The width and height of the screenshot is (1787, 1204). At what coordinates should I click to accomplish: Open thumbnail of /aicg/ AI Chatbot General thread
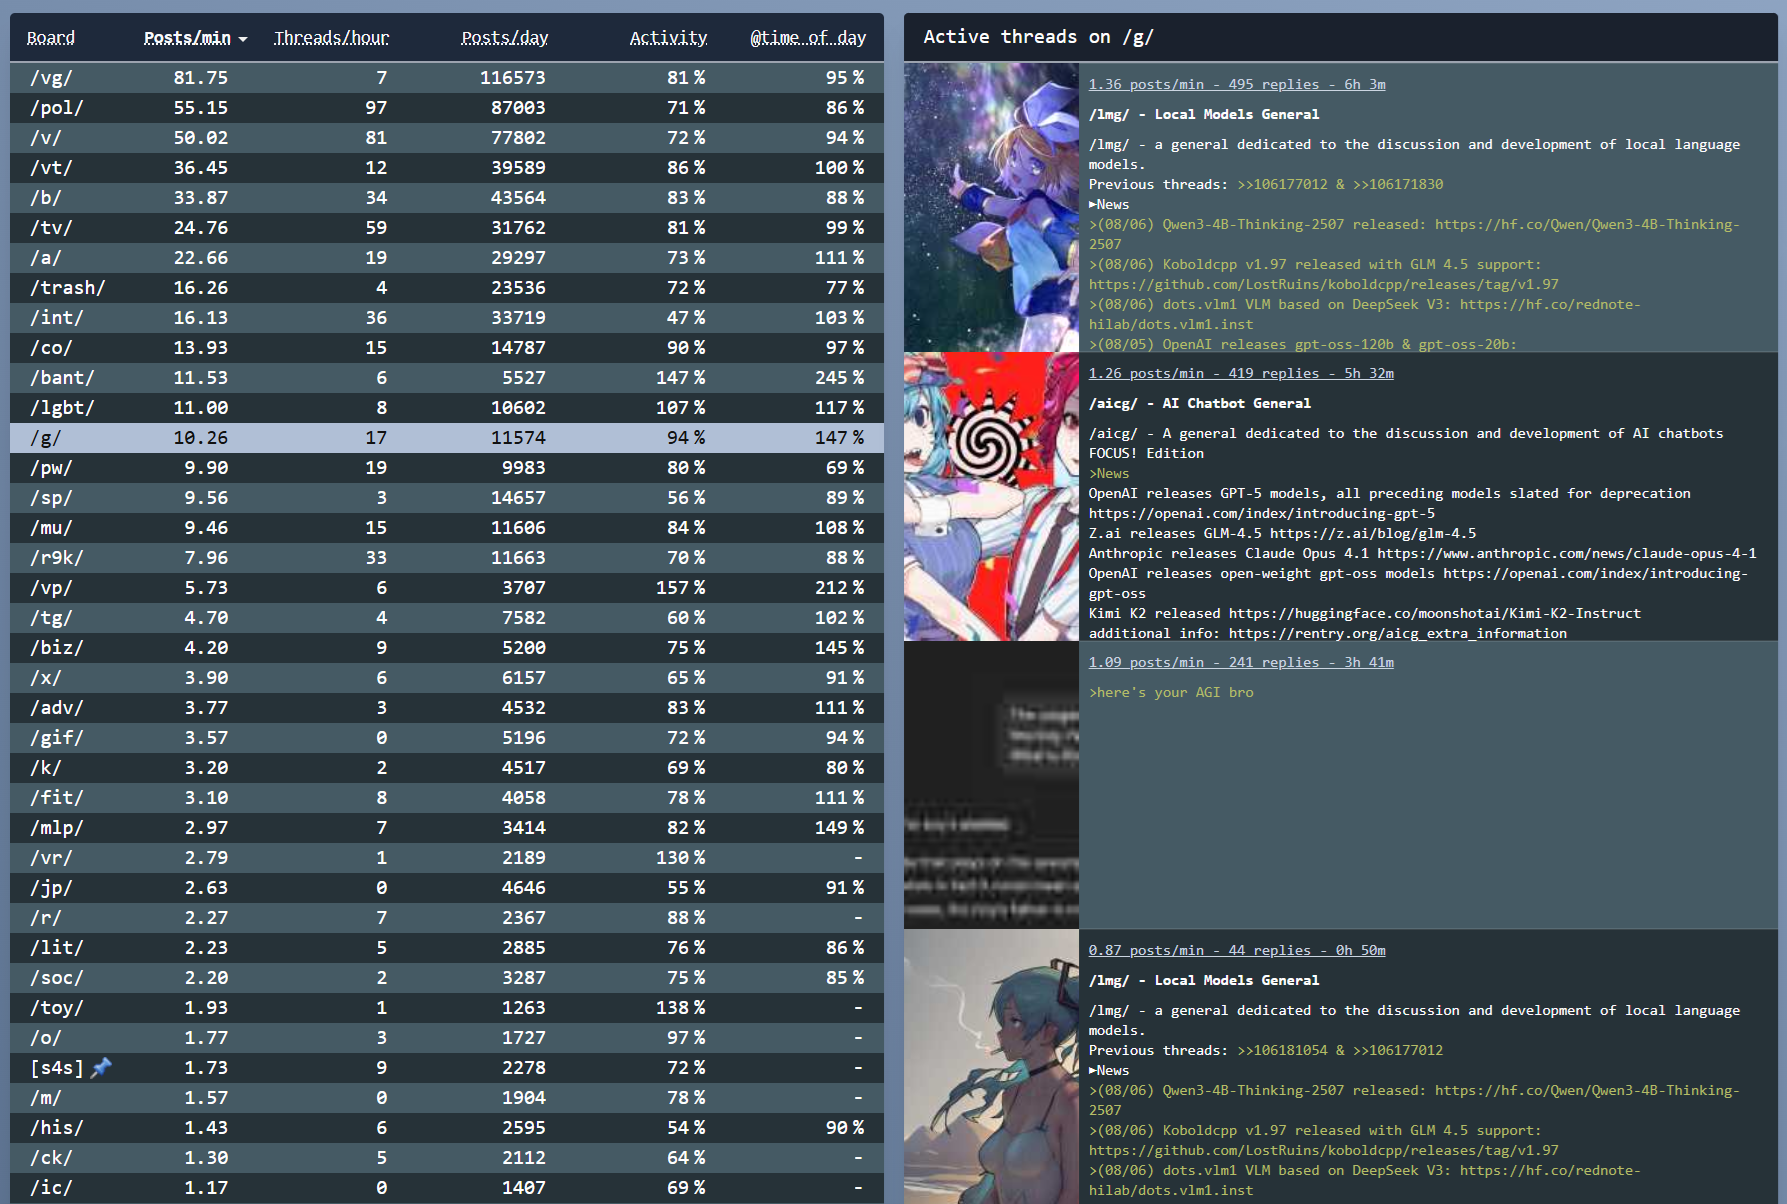tap(991, 496)
